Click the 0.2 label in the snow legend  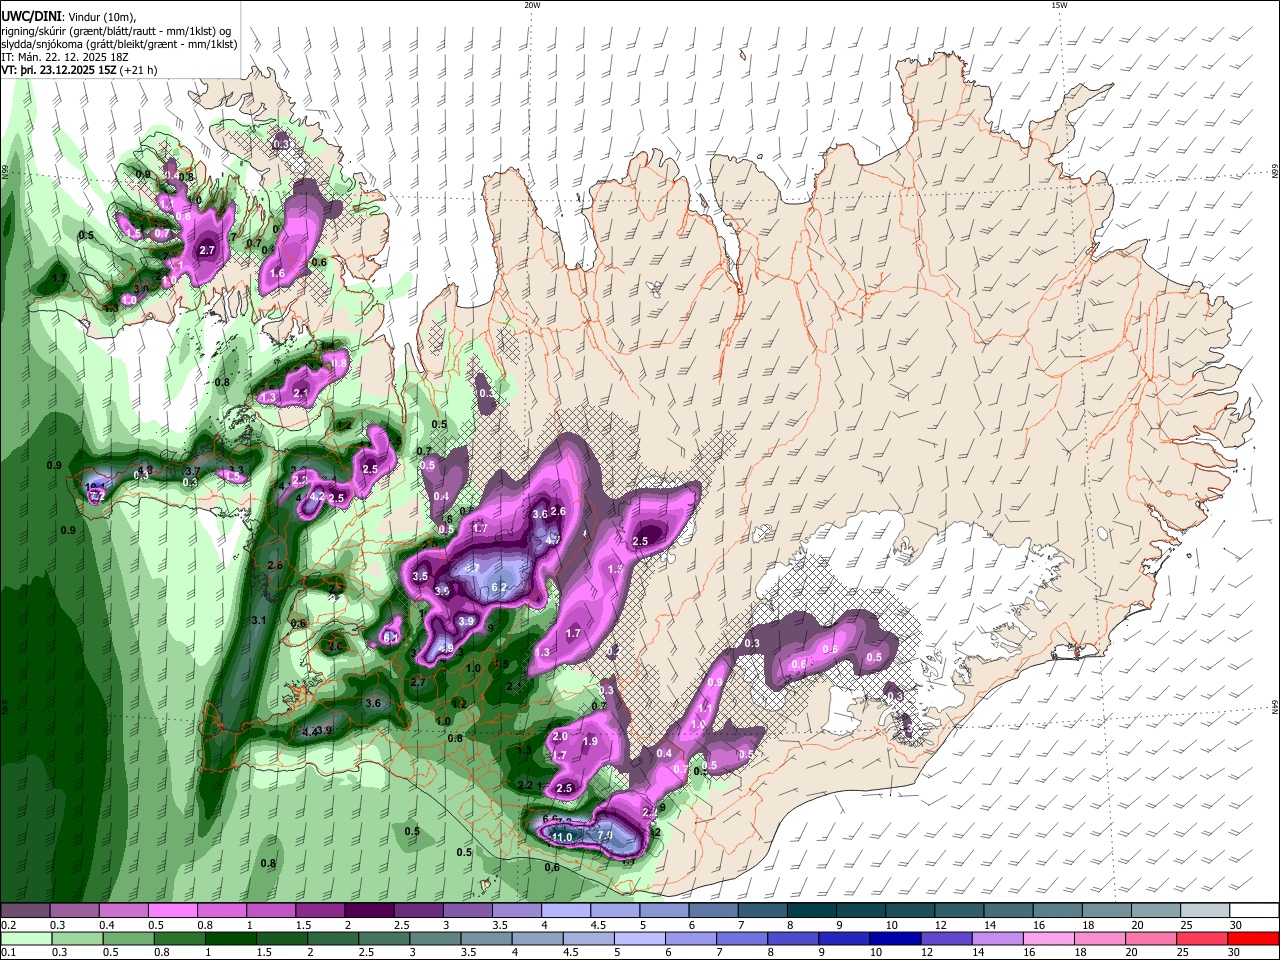tap(8, 925)
